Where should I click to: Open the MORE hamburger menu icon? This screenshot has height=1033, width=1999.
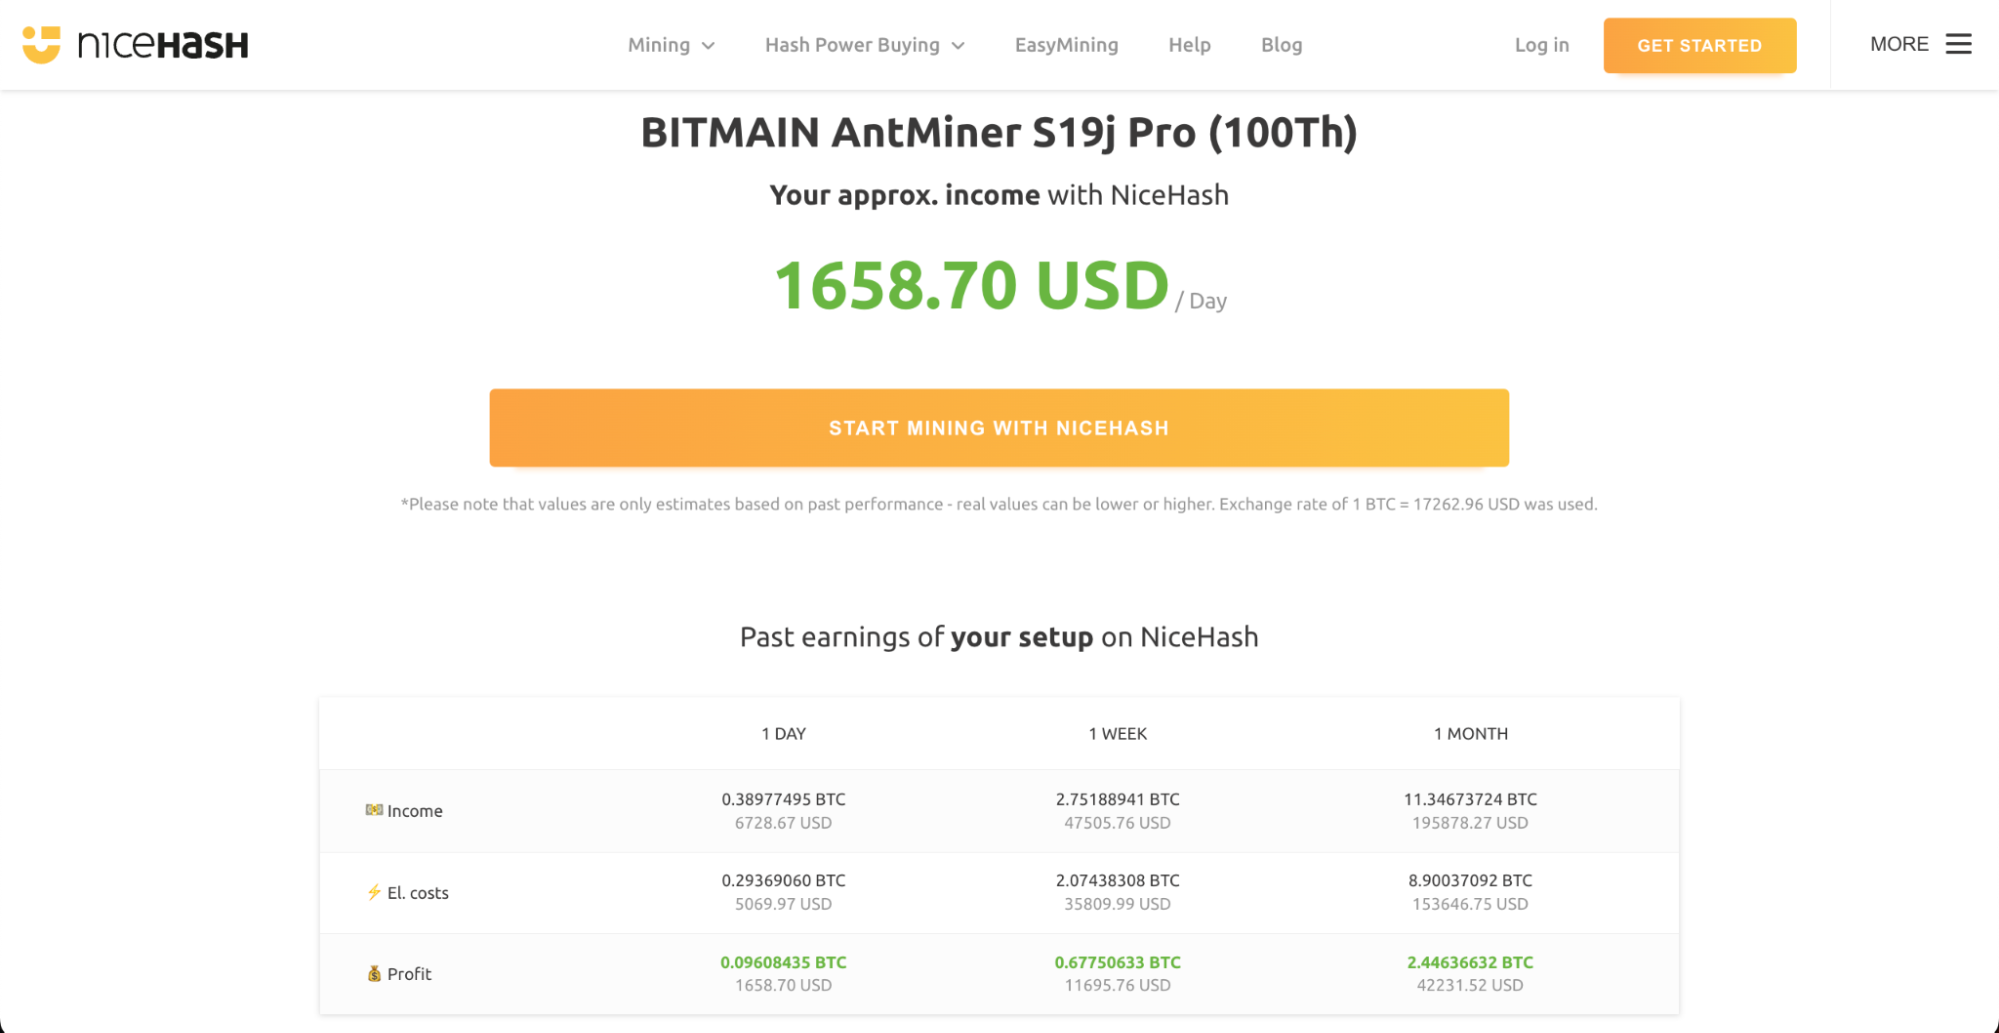pos(1958,44)
